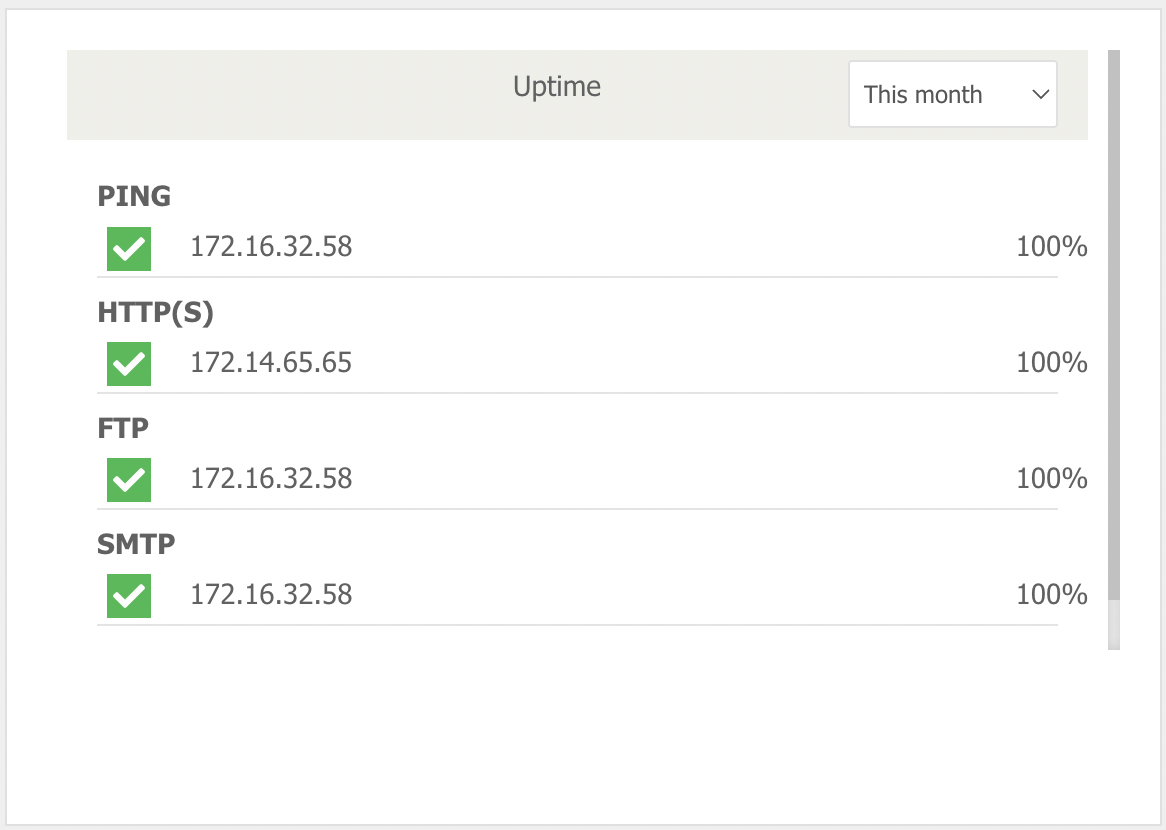
Task: Click the green checkmark status icon under SMTP
Action: (129, 596)
